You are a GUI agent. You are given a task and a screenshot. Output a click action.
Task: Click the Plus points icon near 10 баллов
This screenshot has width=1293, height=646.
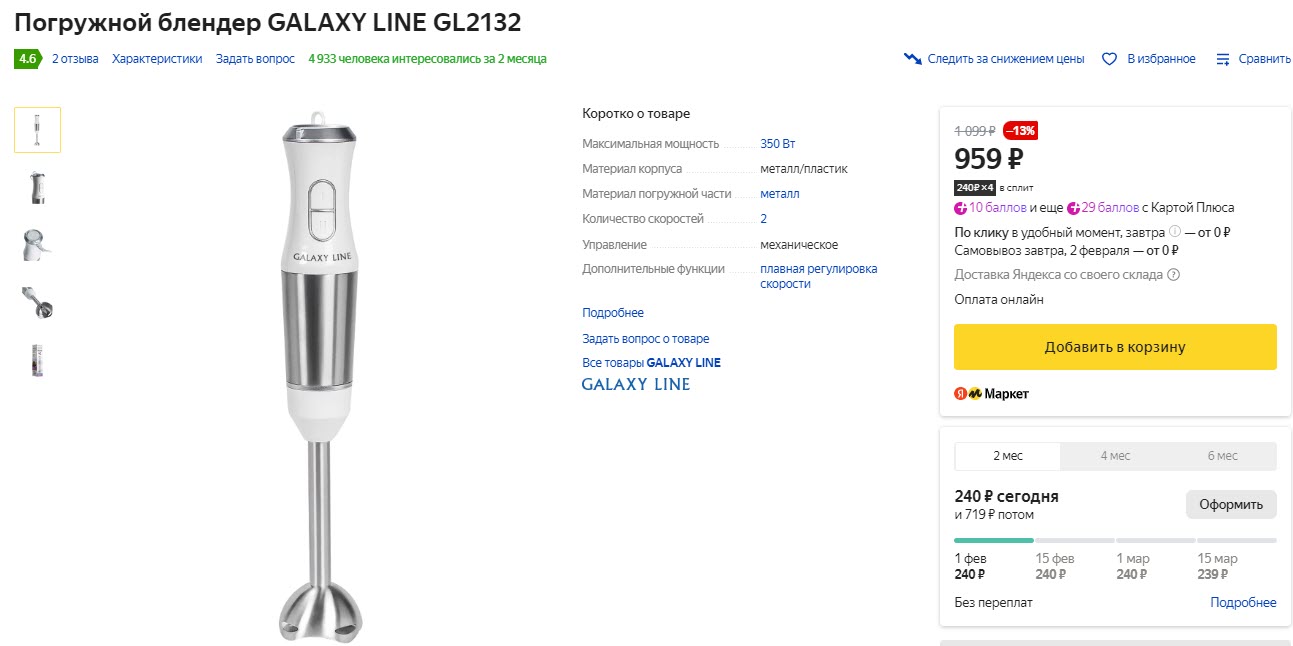962,207
